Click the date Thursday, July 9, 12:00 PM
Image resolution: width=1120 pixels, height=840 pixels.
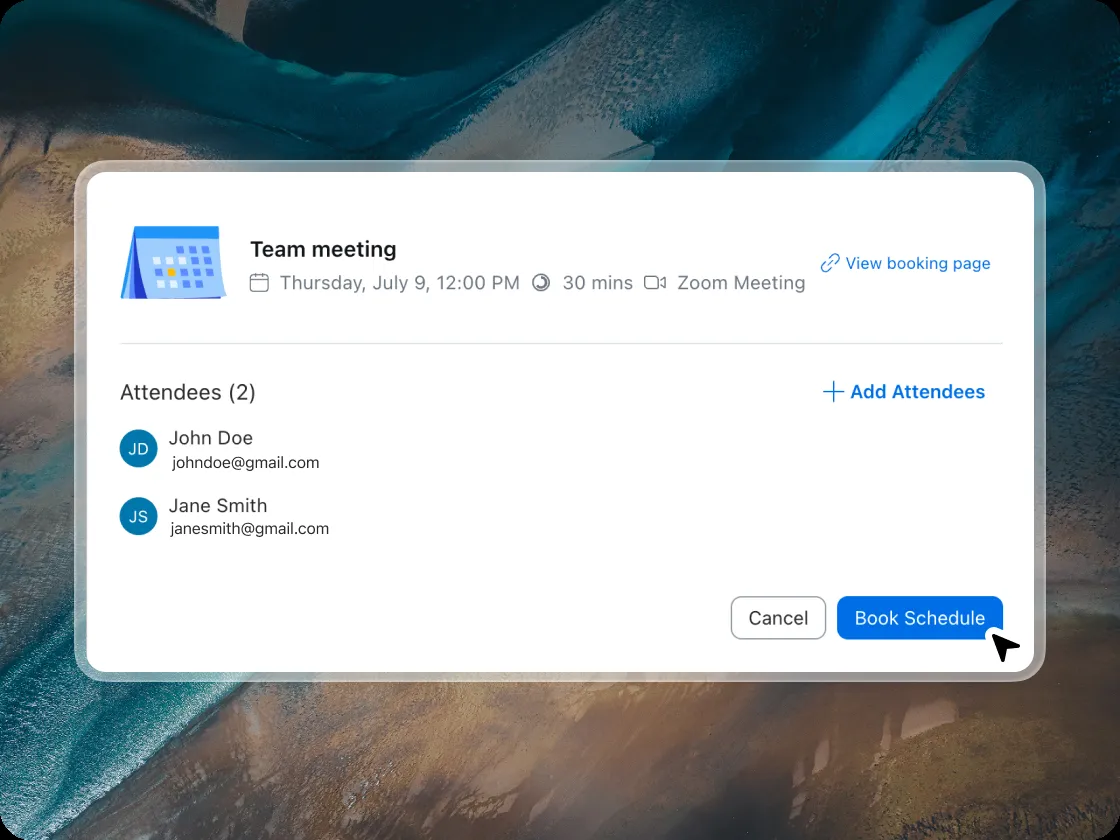399,283
